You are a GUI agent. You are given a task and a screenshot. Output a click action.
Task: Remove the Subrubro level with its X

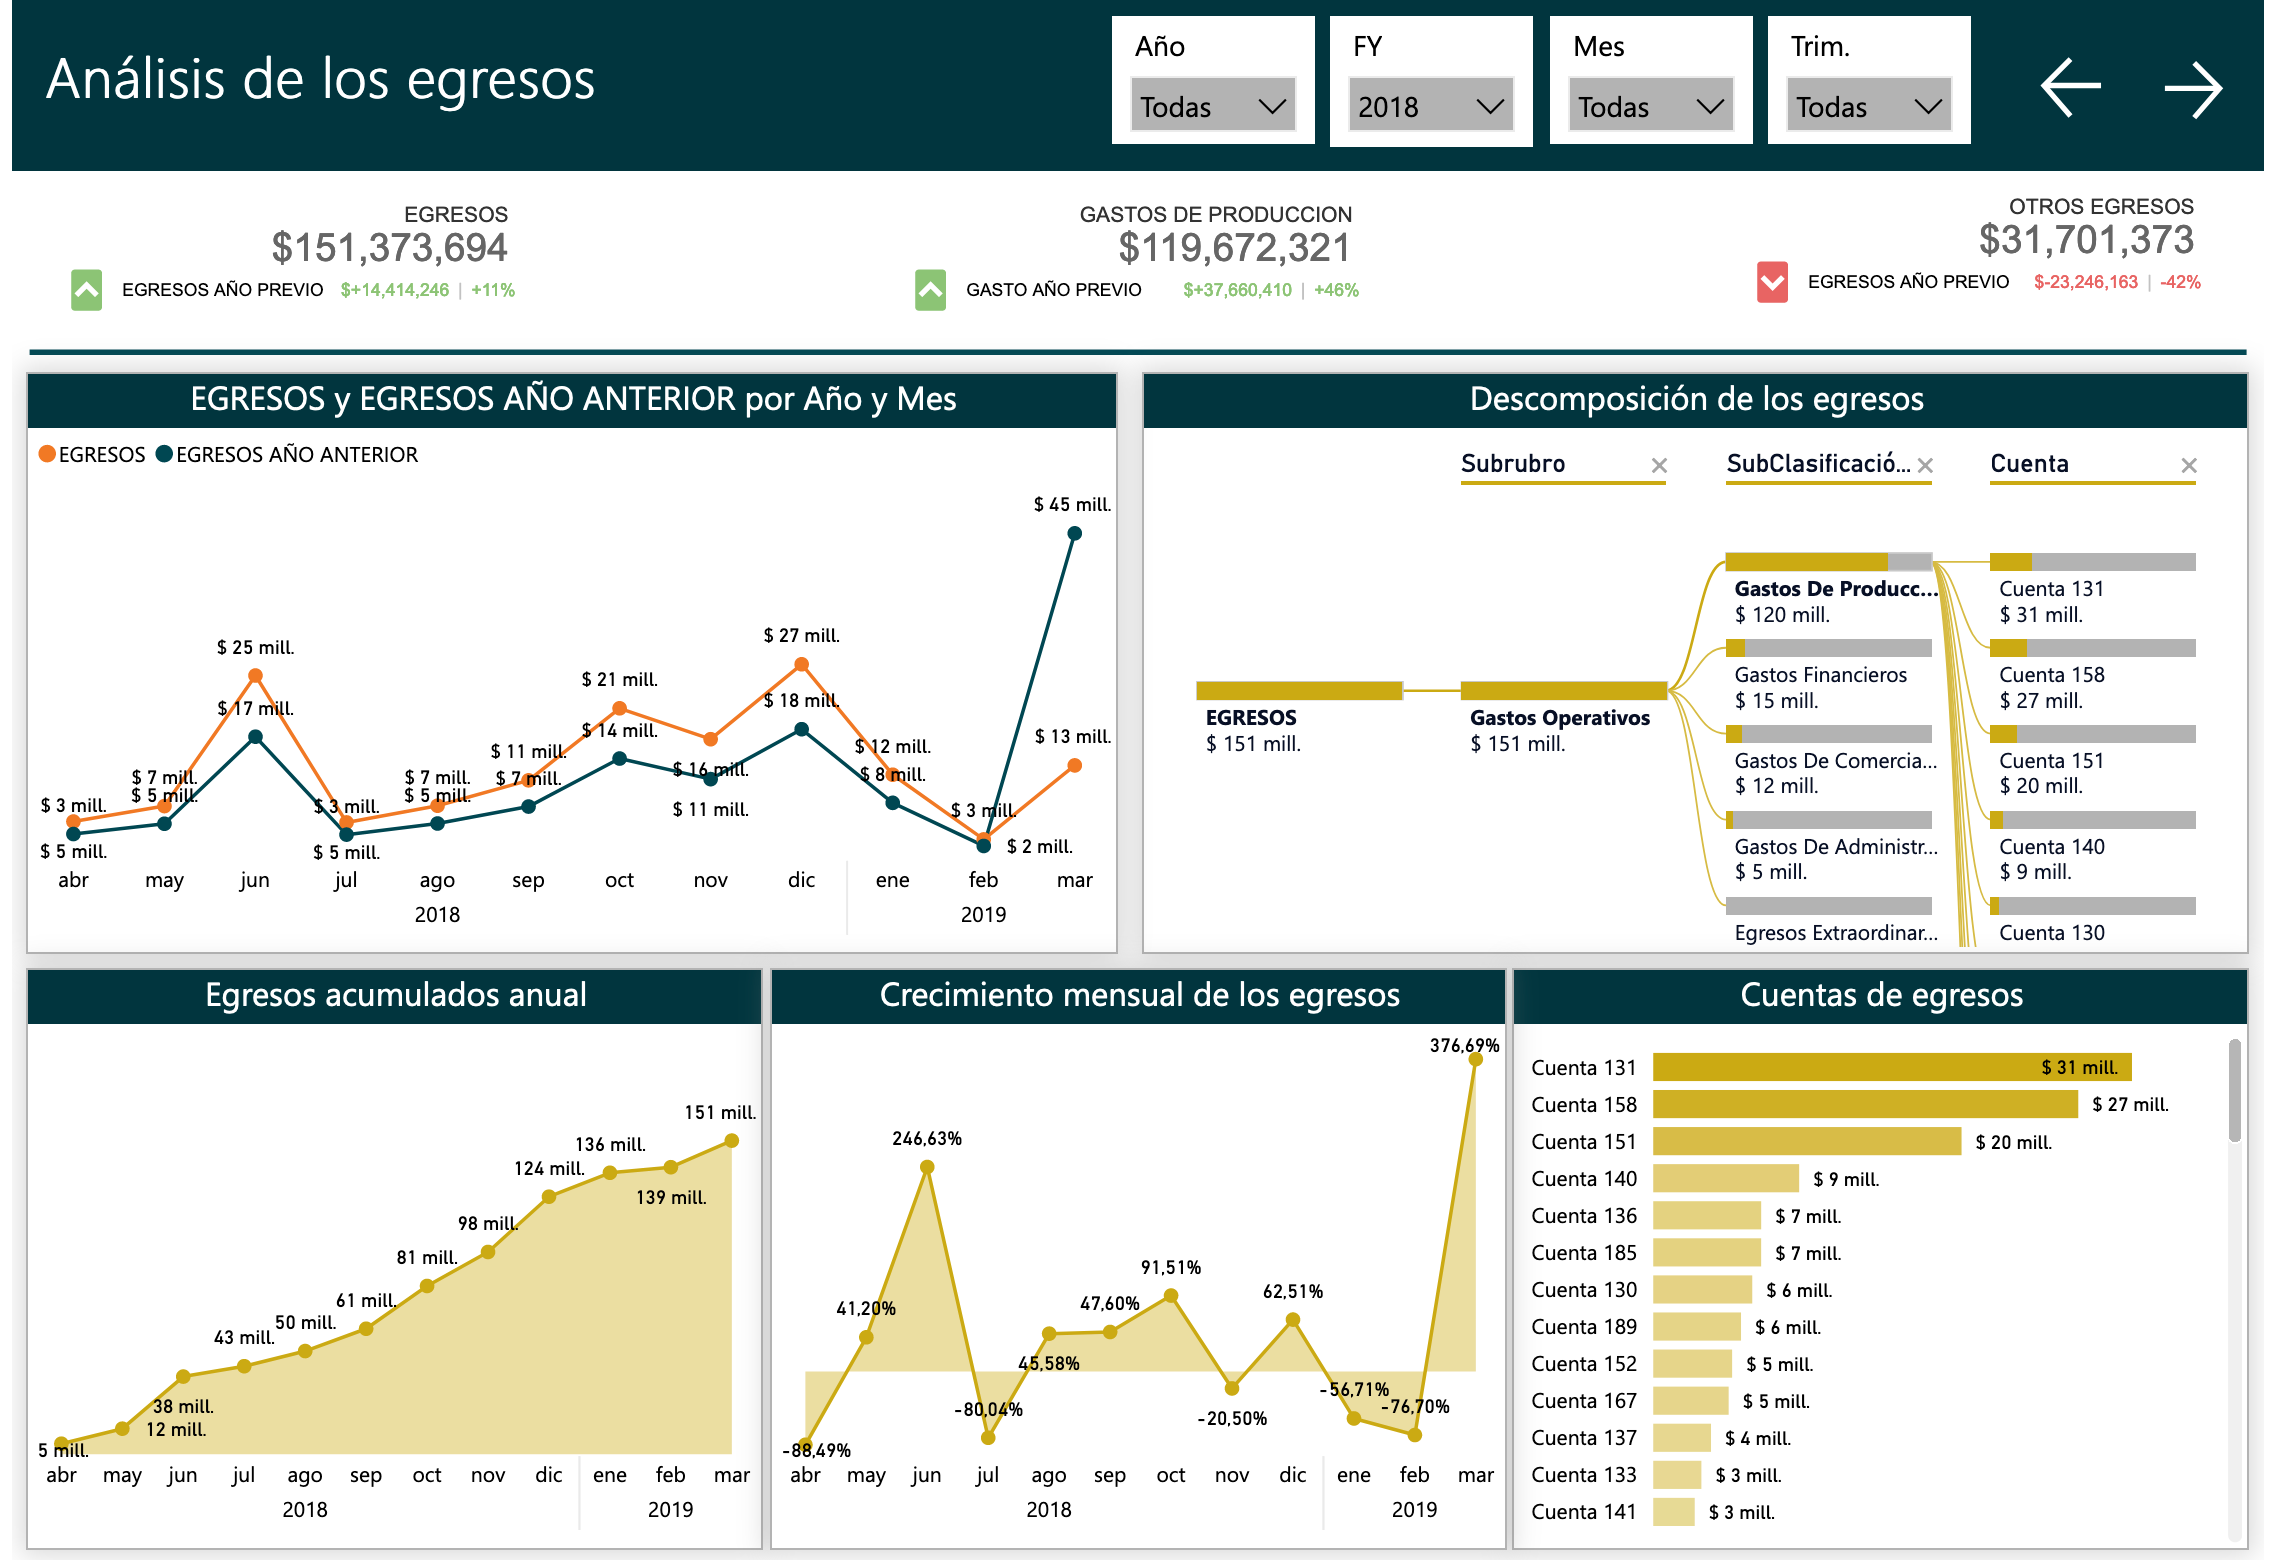coord(1659,465)
